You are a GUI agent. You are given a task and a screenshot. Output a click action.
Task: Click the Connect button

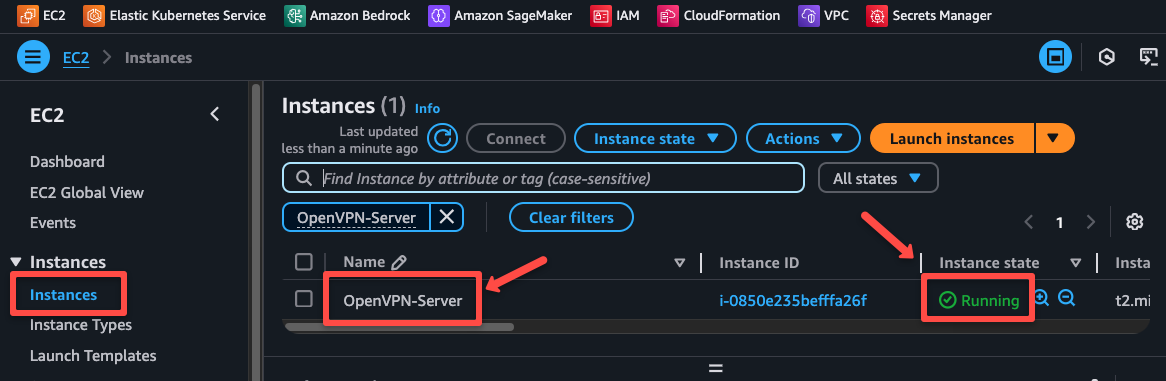point(516,139)
